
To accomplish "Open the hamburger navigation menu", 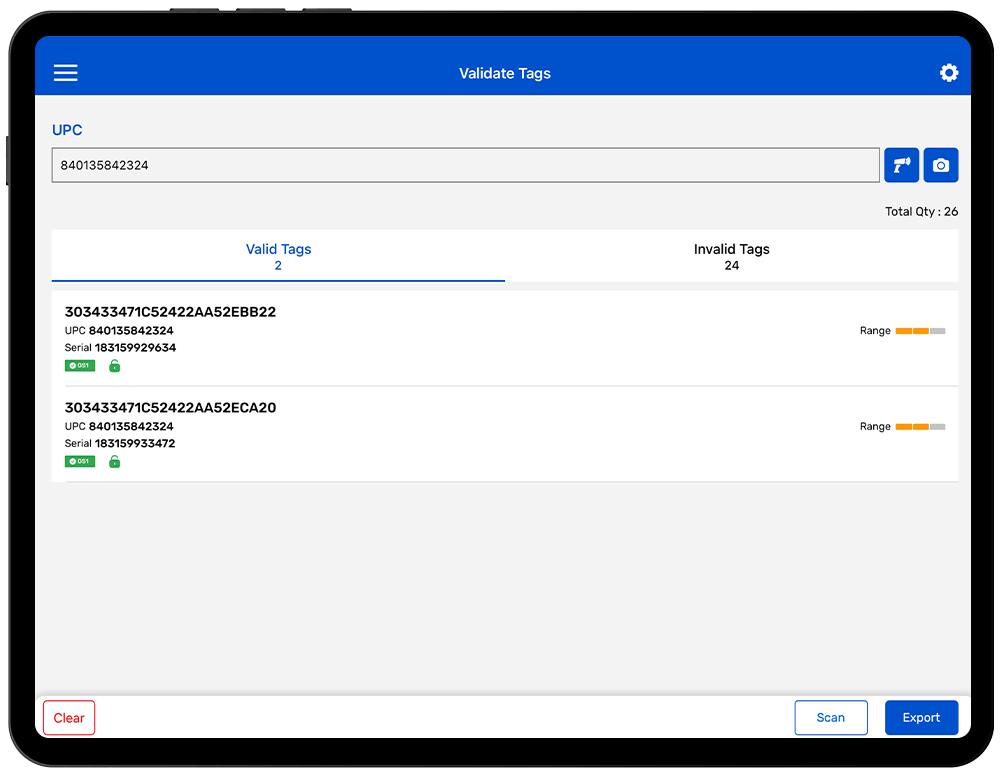I will coord(66,73).
